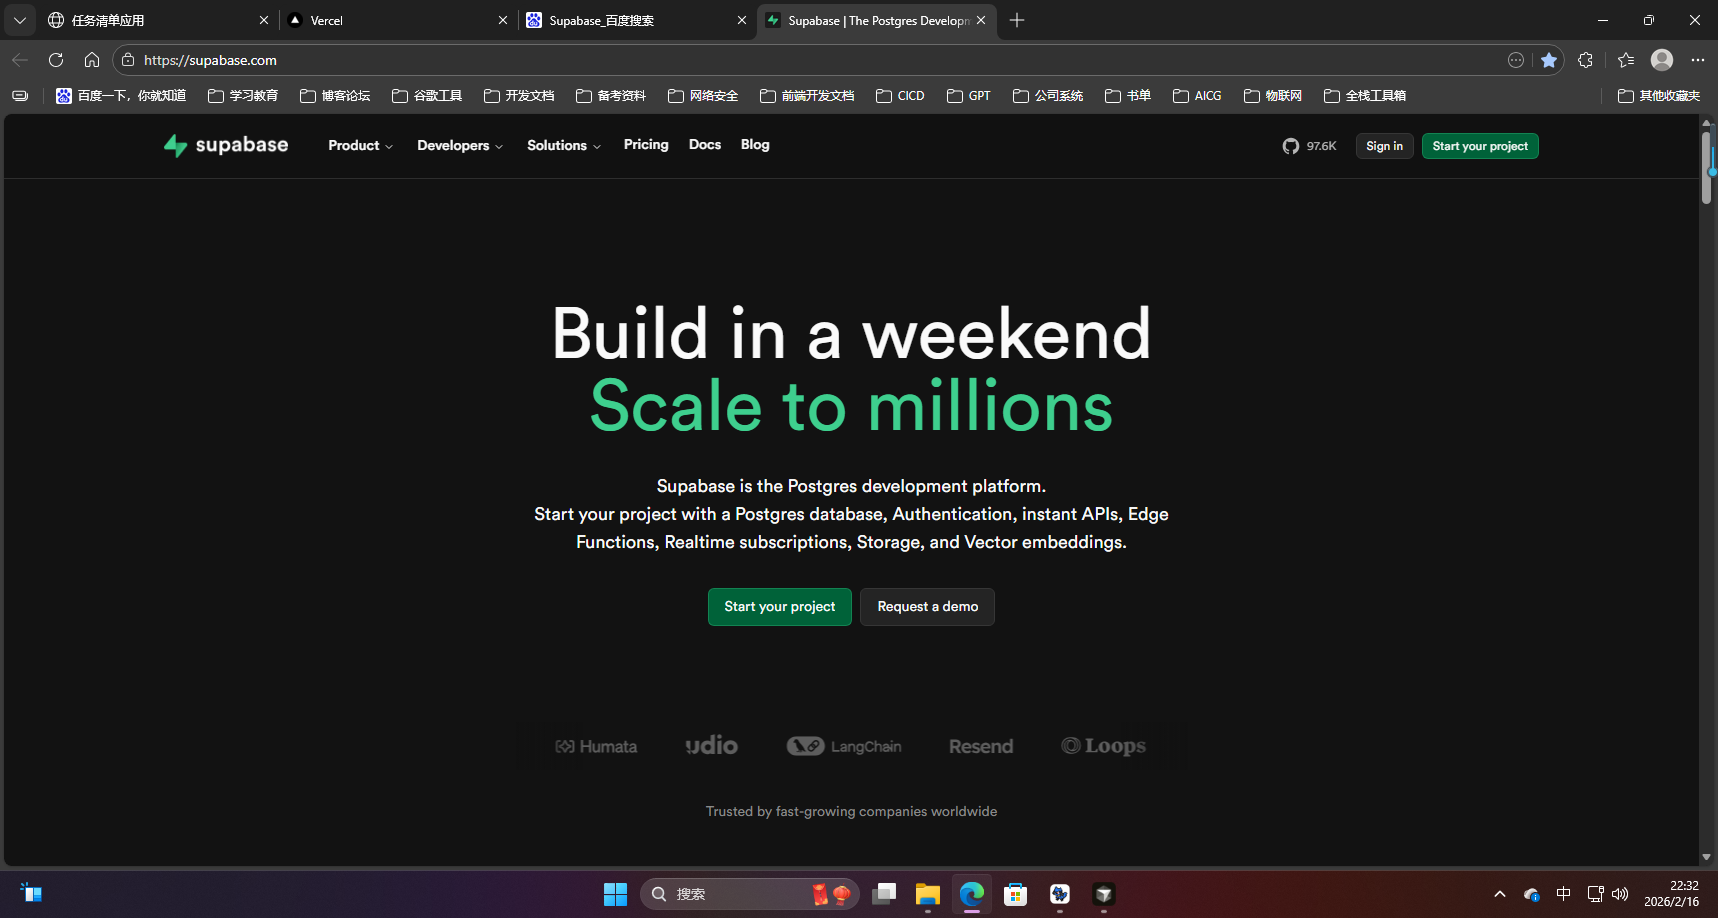Open the Windows widgets icon
The width and height of the screenshot is (1718, 918).
click(x=31, y=893)
